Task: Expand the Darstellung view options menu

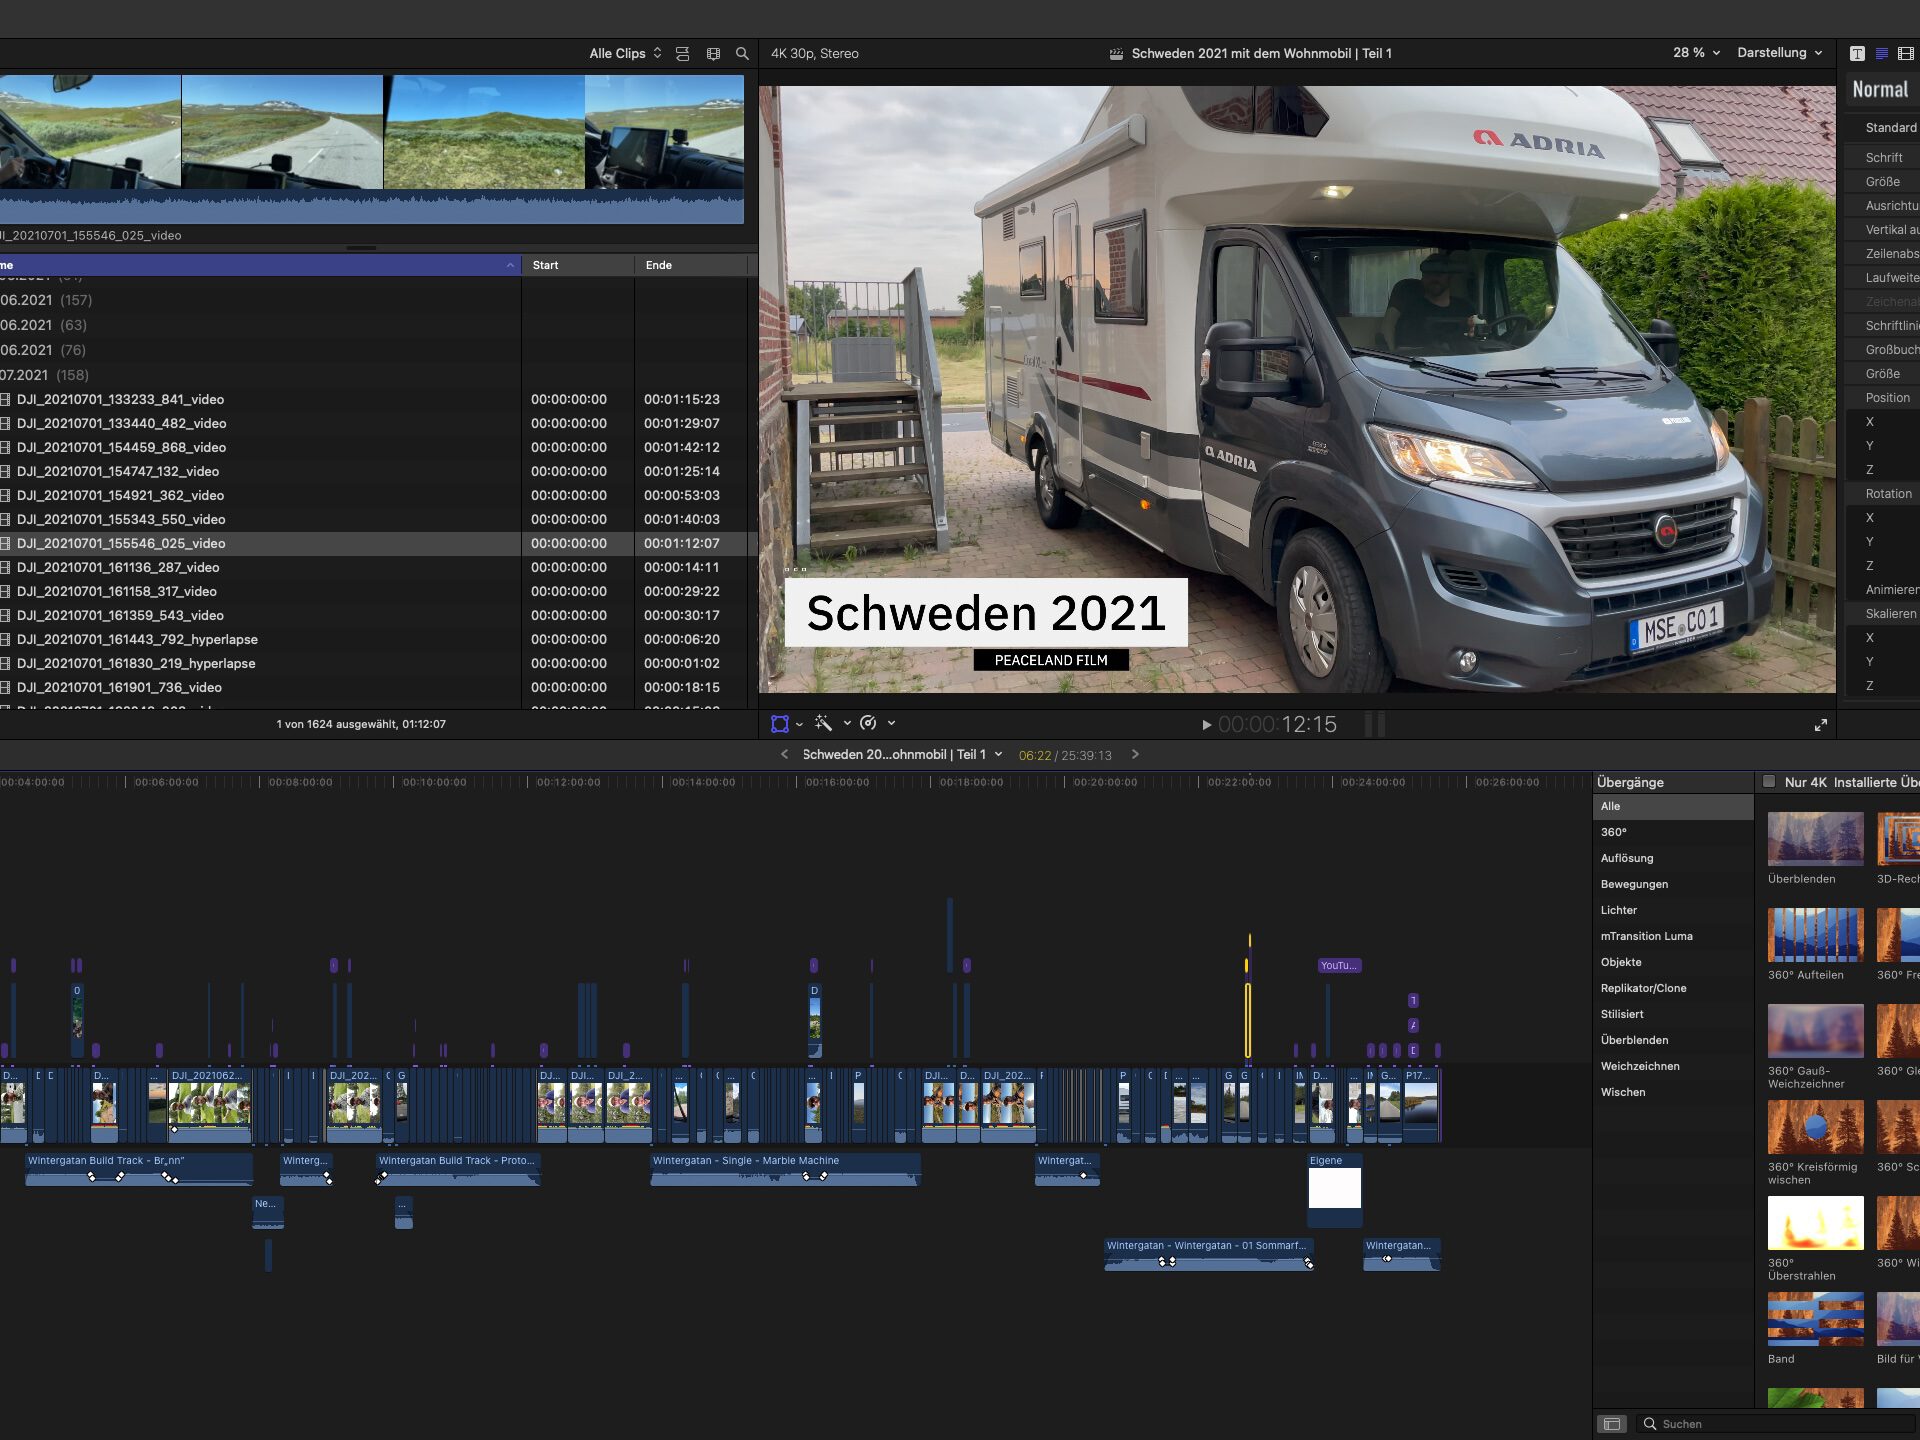Action: coord(1779,53)
